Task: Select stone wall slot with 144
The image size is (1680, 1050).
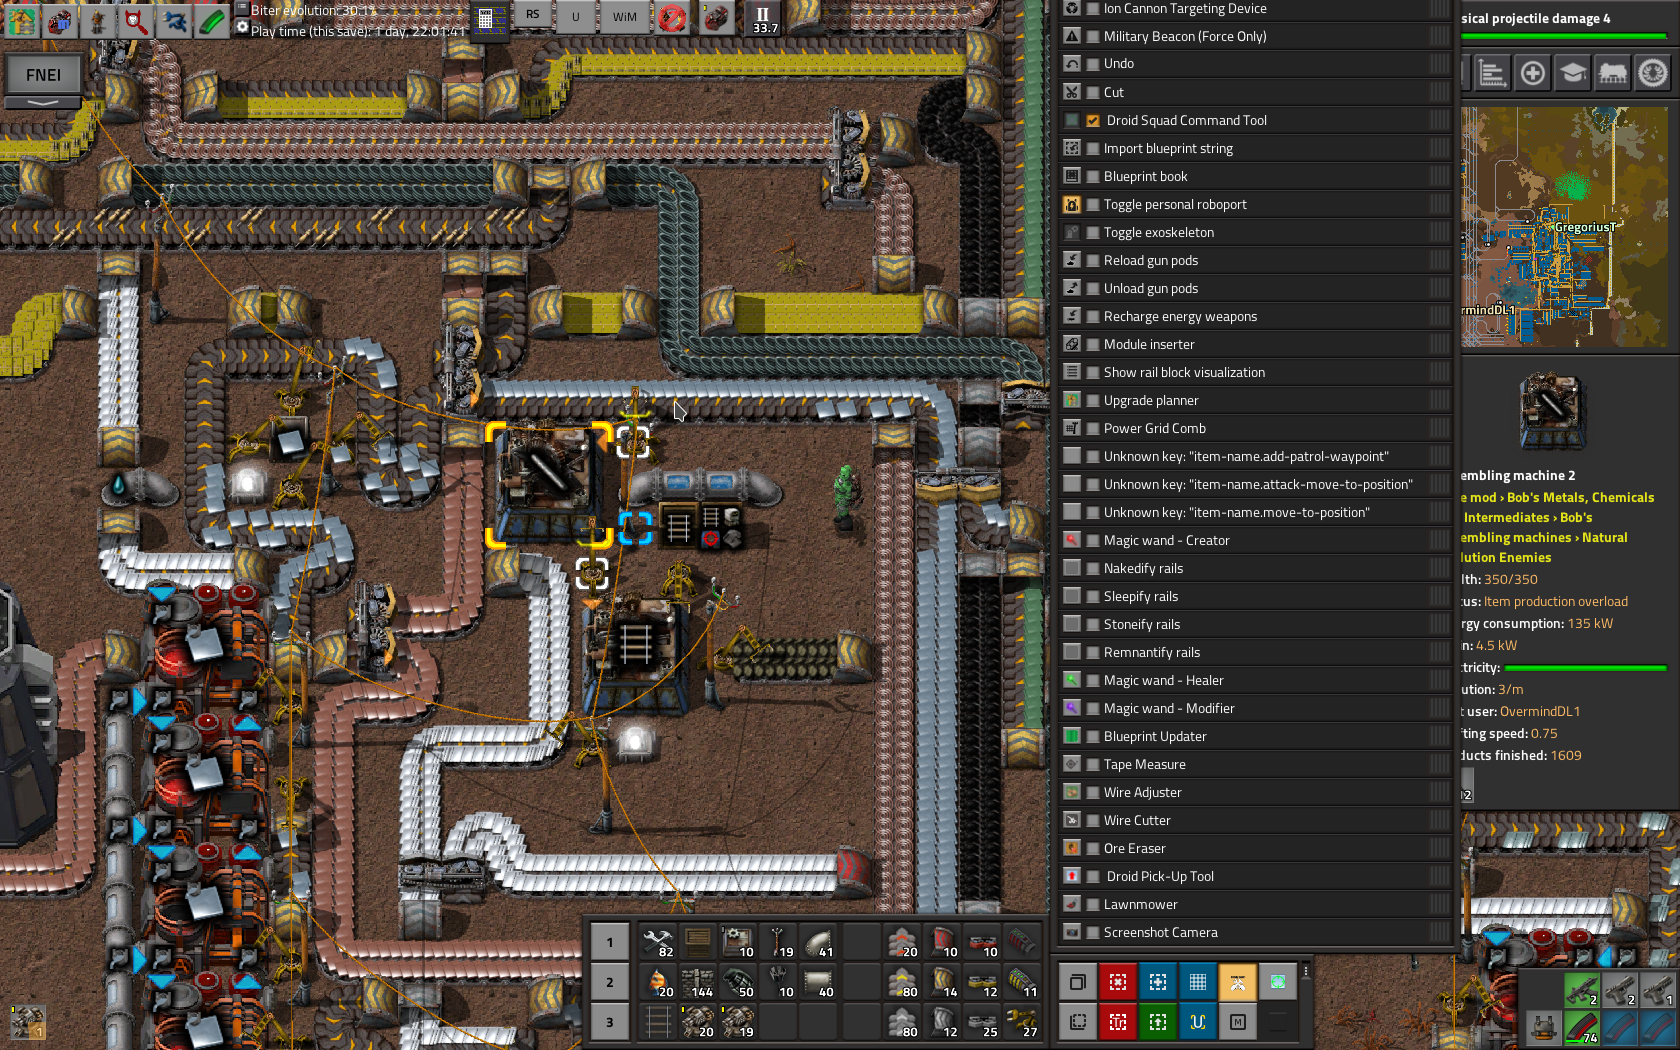Action: pos(698,982)
